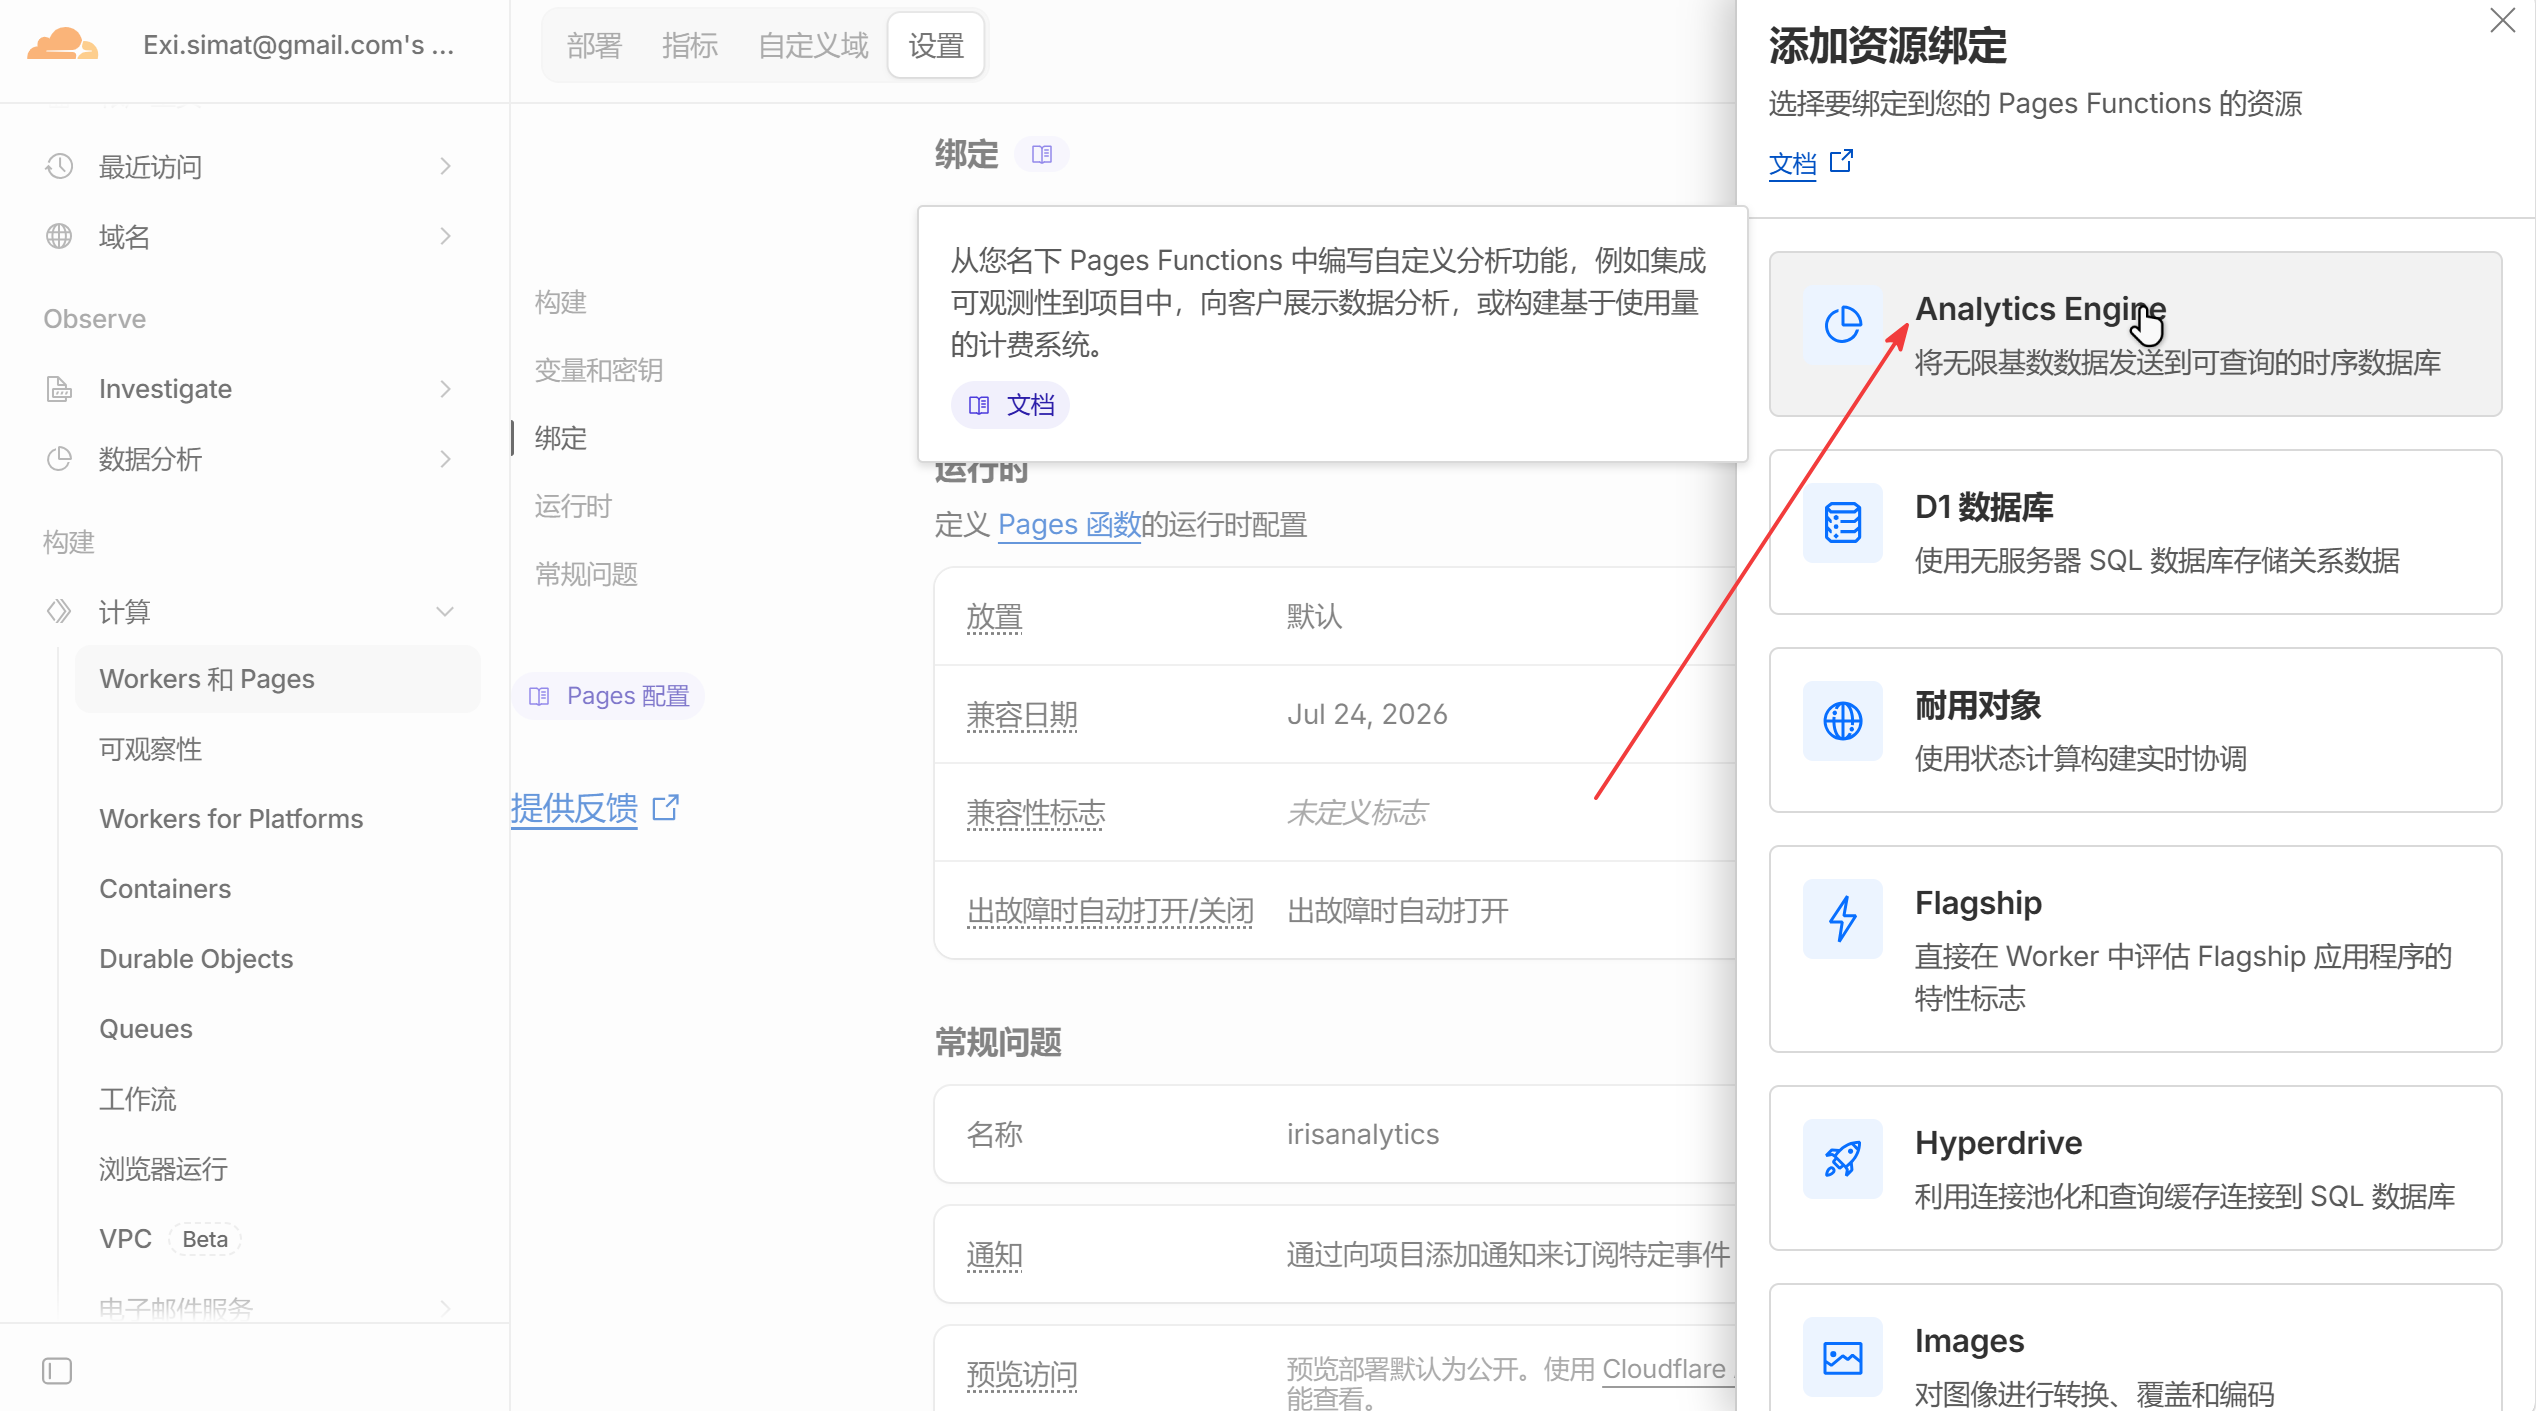Choose the Flagship binding card
Viewport: 2536px width, 1411px height.
pyautogui.click(x=2135, y=949)
